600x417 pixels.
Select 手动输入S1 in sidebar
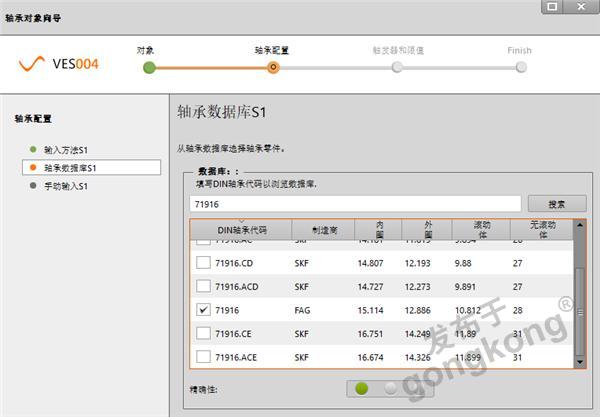pos(66,186)
